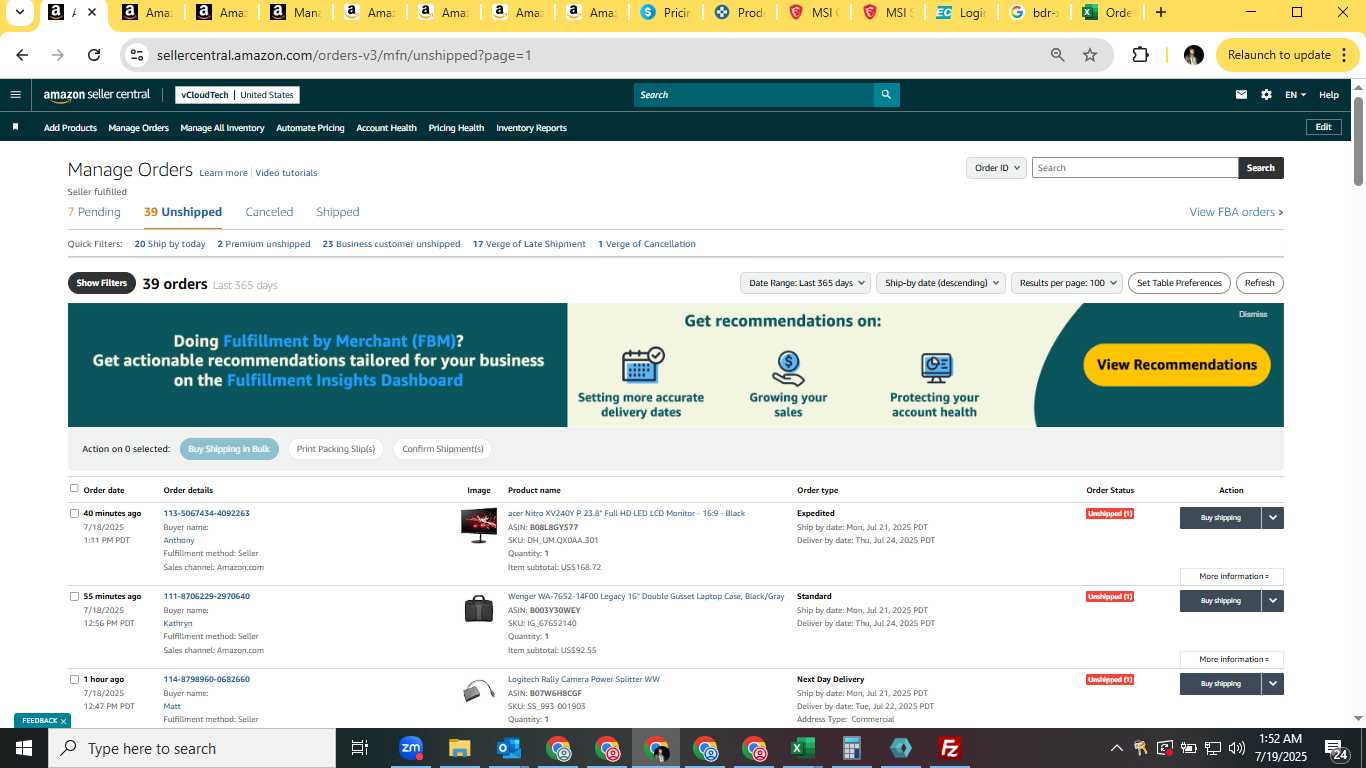This screenshot has width=1366, height=768.
Task: Expand Buy shipping options for Kathryn's order
Action: [x=1272, y=601]
